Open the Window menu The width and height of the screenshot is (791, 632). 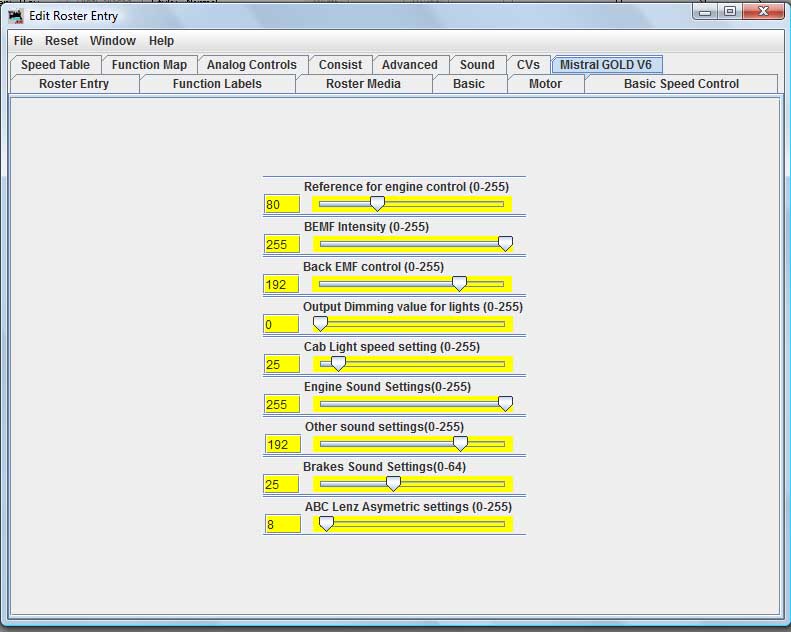[112, 41]
